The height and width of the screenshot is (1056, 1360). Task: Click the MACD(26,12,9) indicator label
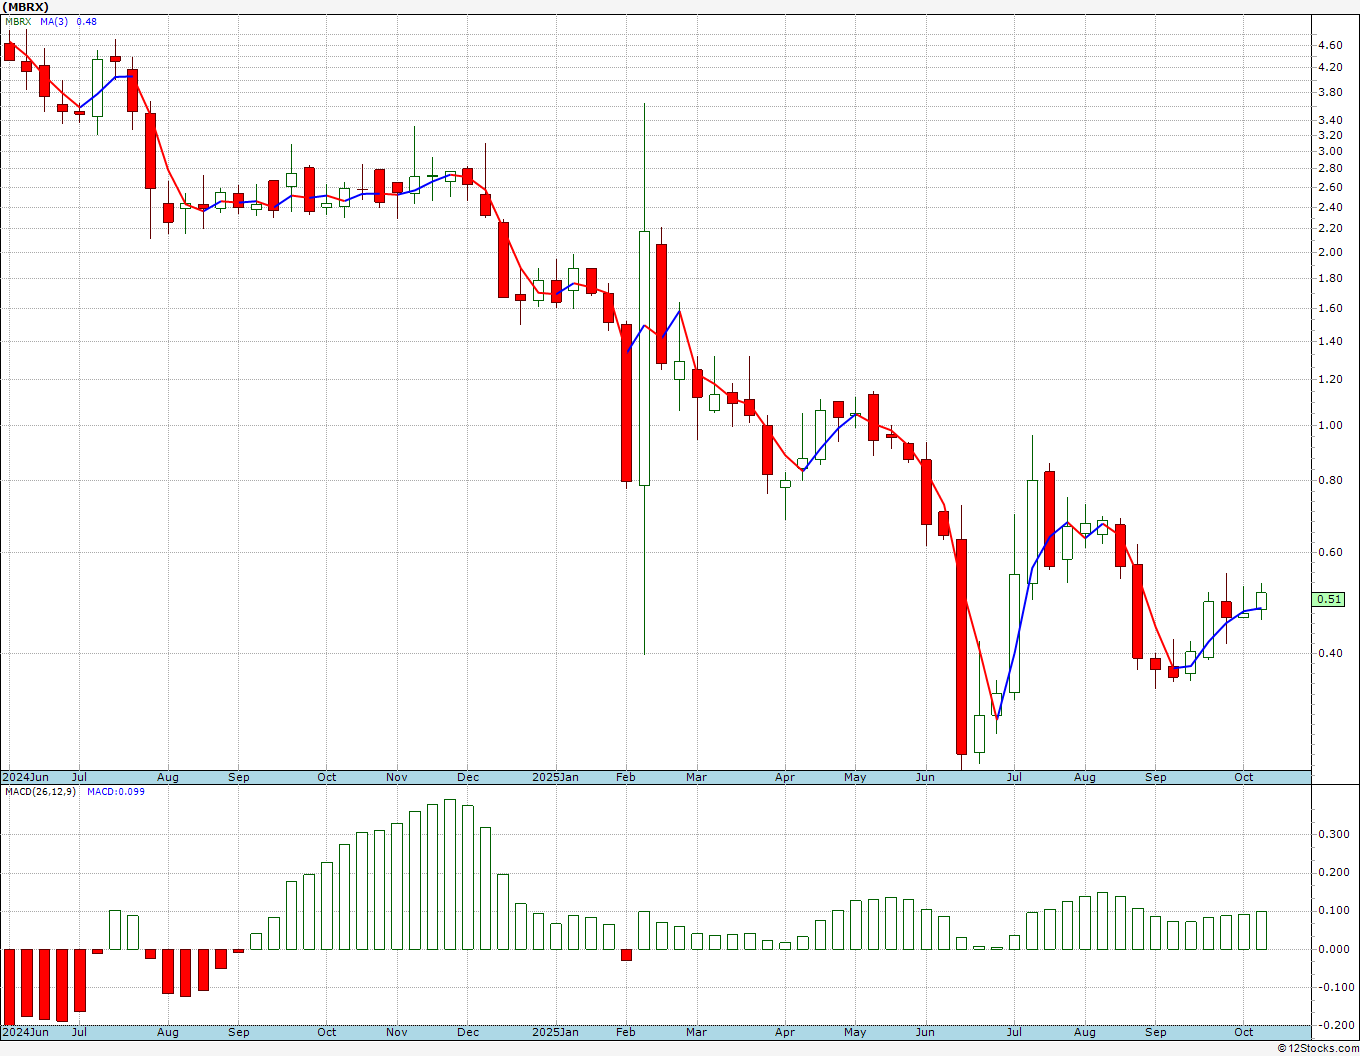tap(40, 792)
